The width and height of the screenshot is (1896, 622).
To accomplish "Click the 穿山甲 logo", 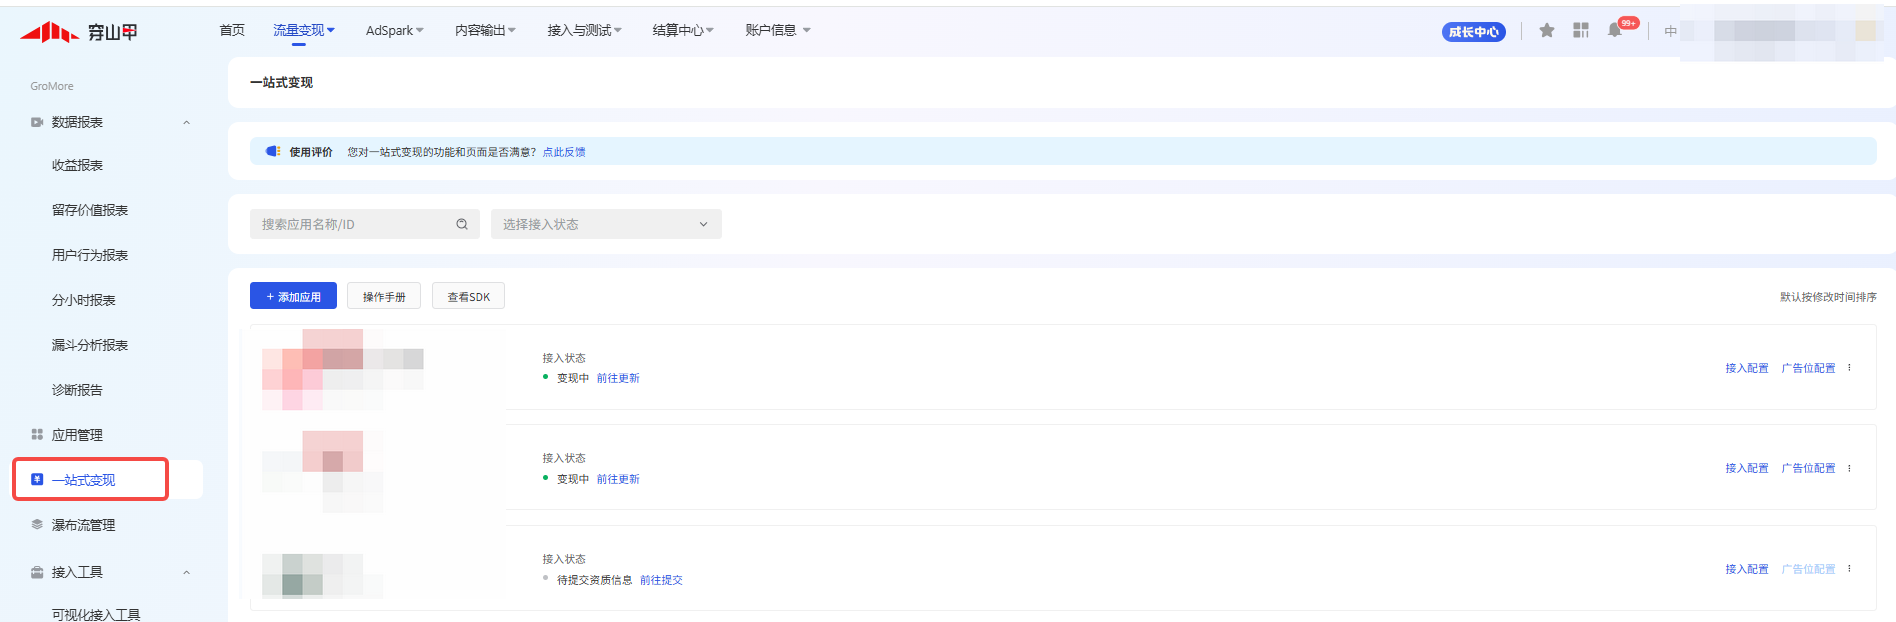I will pos(79,33).
